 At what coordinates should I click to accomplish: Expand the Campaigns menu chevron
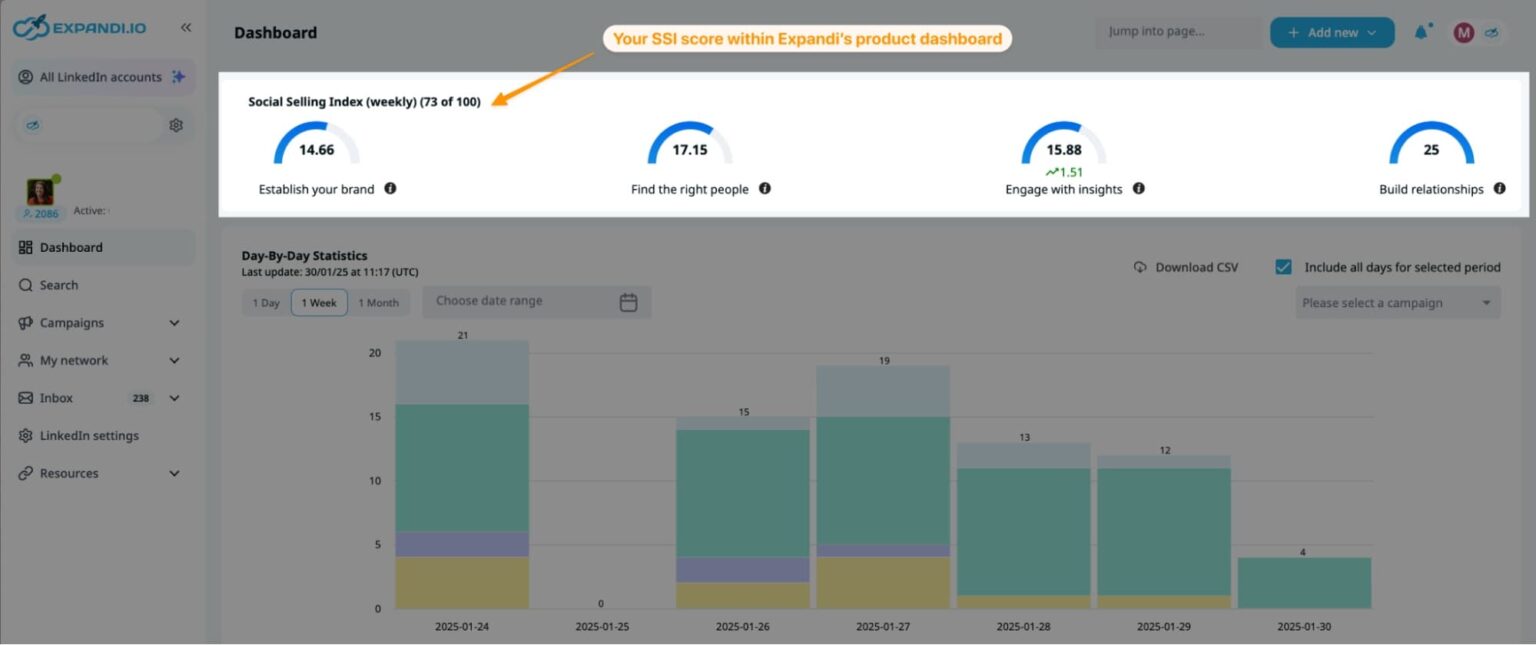click(175, 322)
